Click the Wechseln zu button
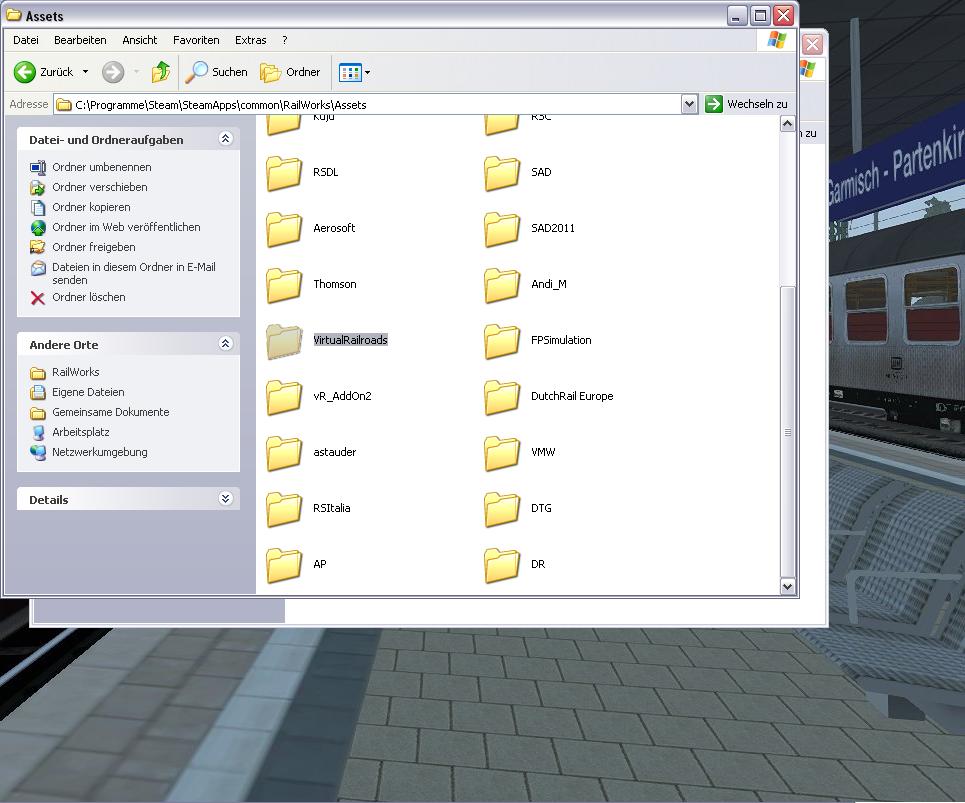This screenshot has width=965, height=803. (x=747, y=104)
